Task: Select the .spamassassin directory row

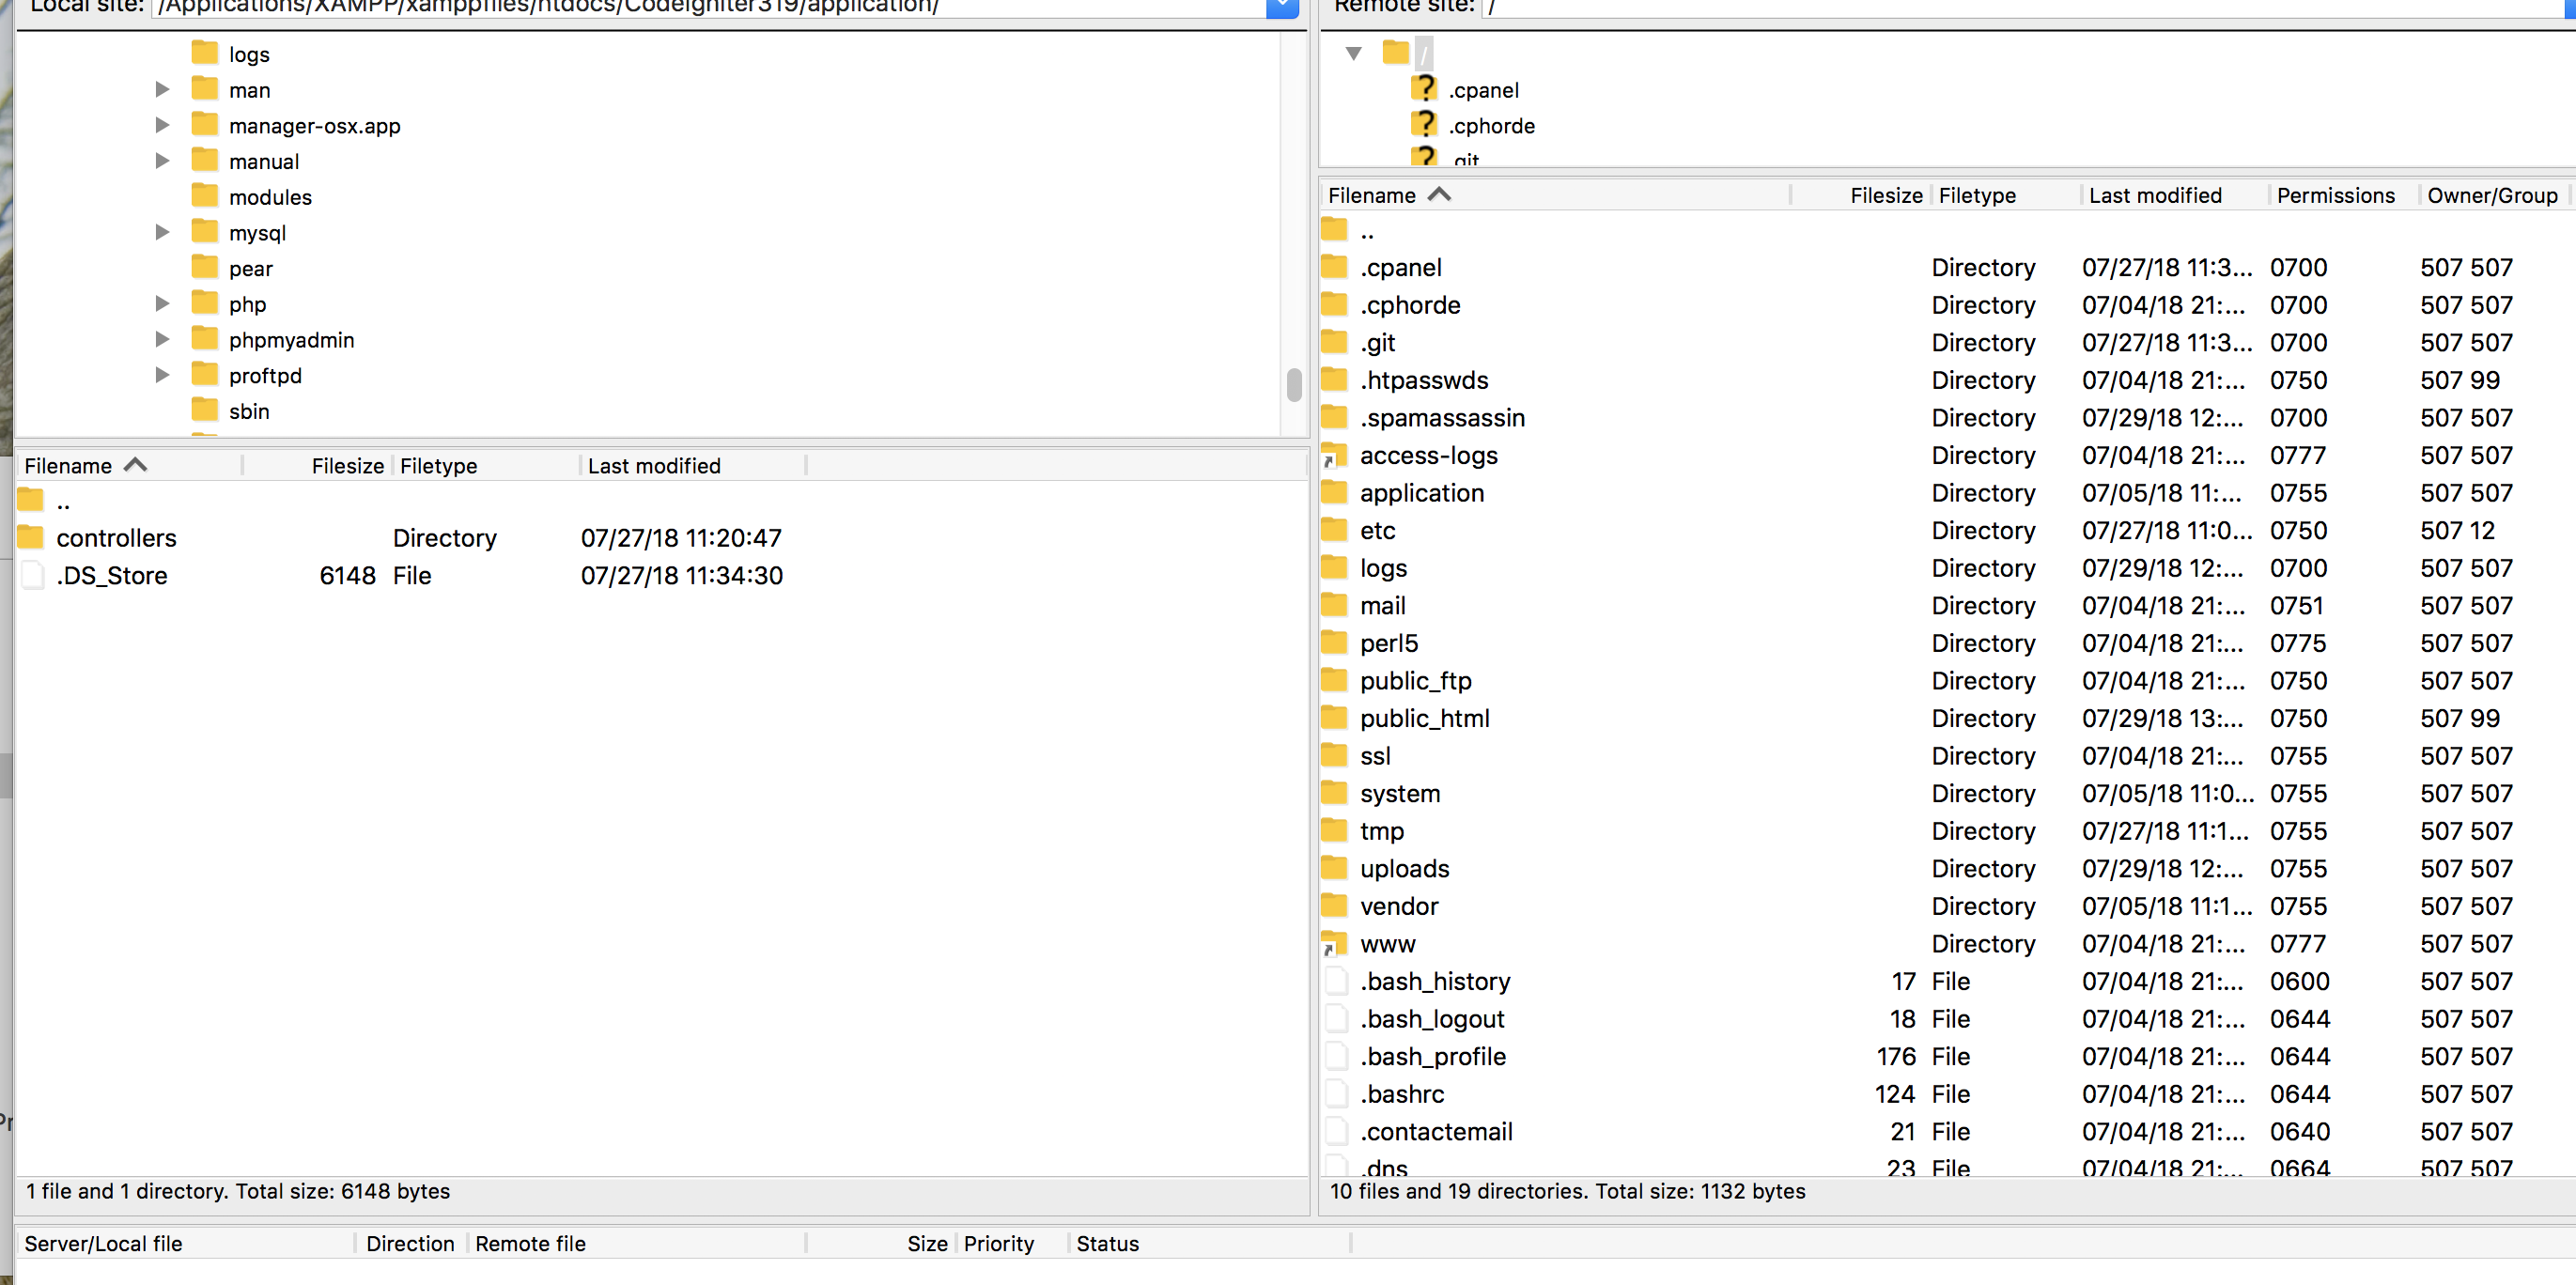Action: pyautogui.click(x=1947, y=417)
